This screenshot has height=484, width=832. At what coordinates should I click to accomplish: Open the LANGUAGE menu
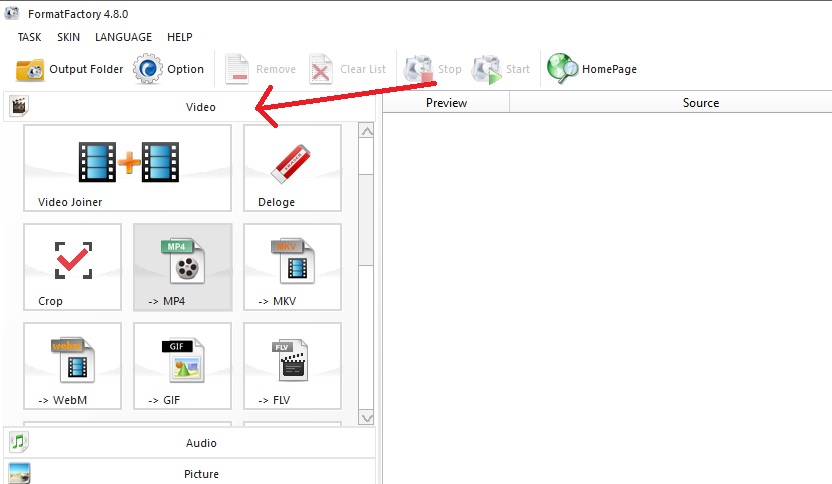pyautogui.click(x=123, y=37)
